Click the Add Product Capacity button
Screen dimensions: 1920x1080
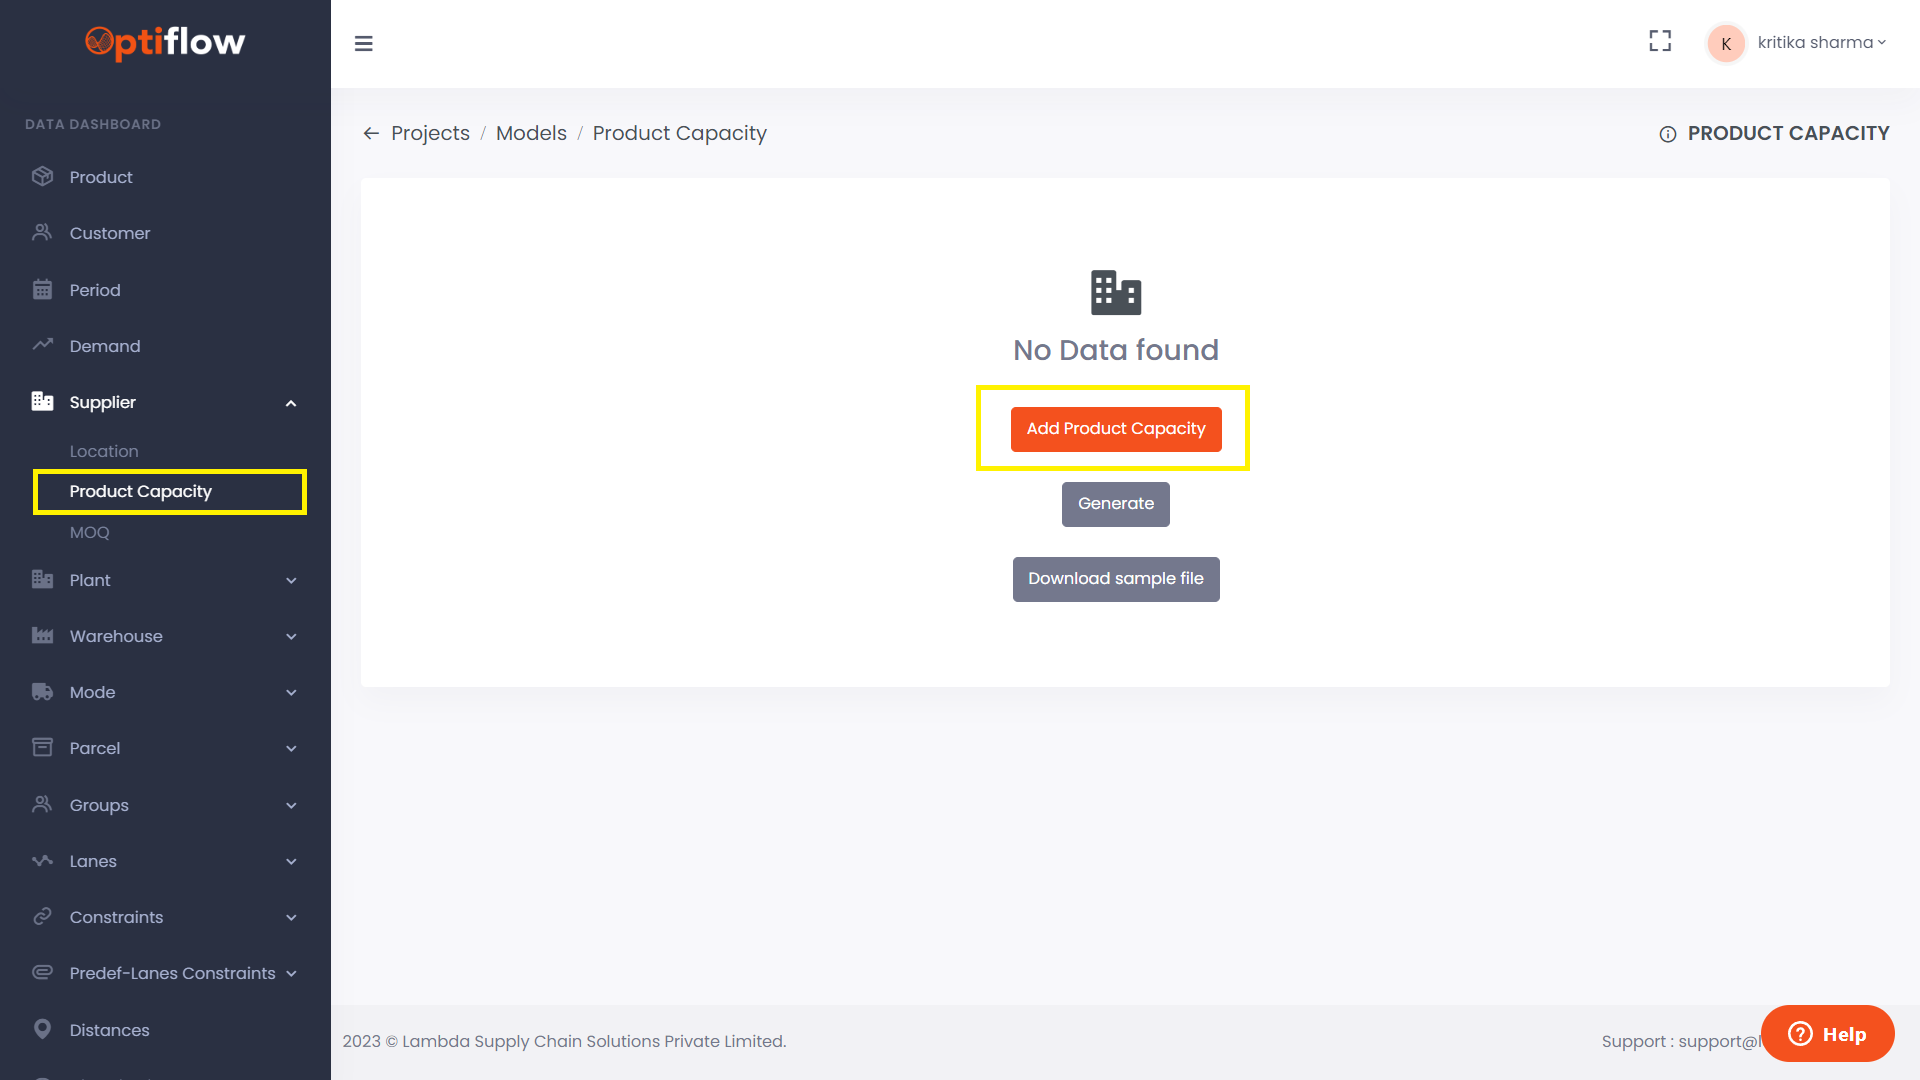pyautogui.click(x=1115, y=428)
